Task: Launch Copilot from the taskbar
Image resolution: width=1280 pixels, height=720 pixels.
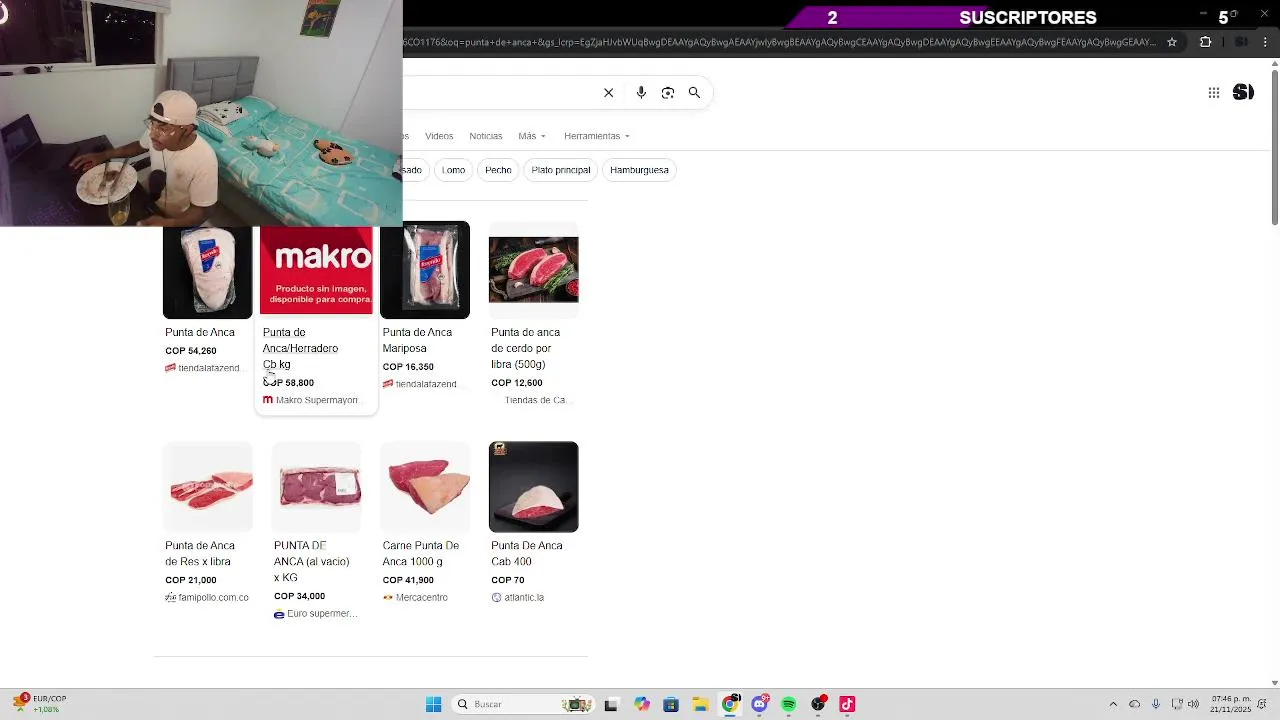Action: pos(641,704)
